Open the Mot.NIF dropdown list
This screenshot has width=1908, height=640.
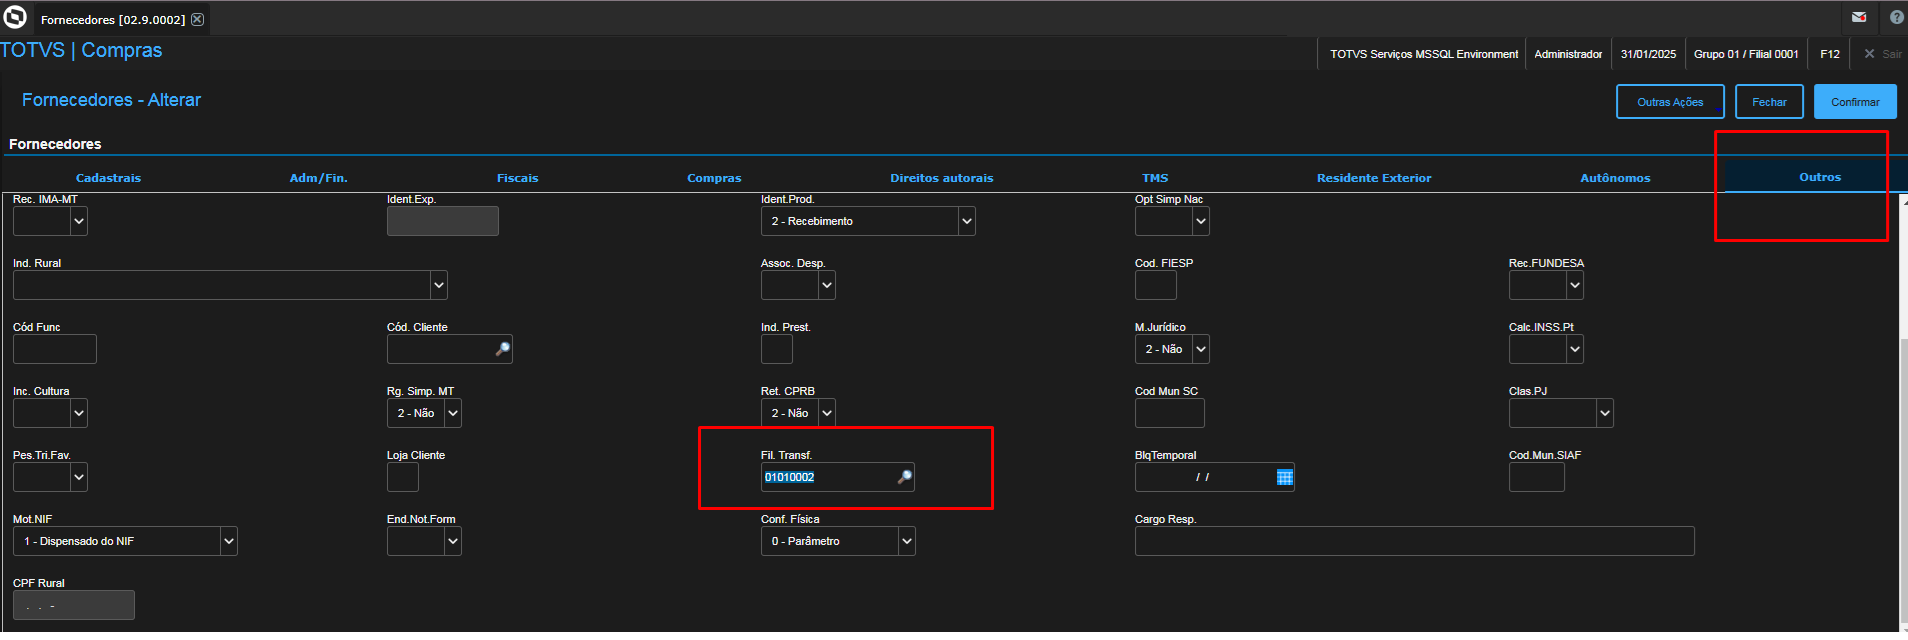pos(228,541)
